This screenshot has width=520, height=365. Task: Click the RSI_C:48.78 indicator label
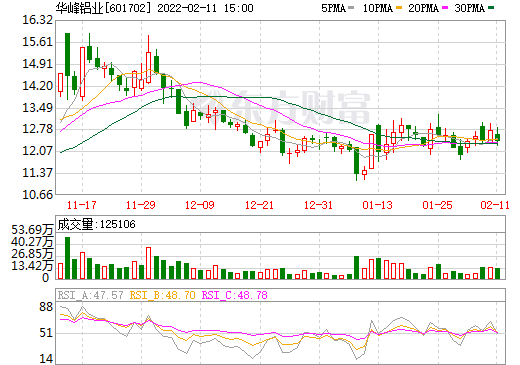[x=235, y=295]
